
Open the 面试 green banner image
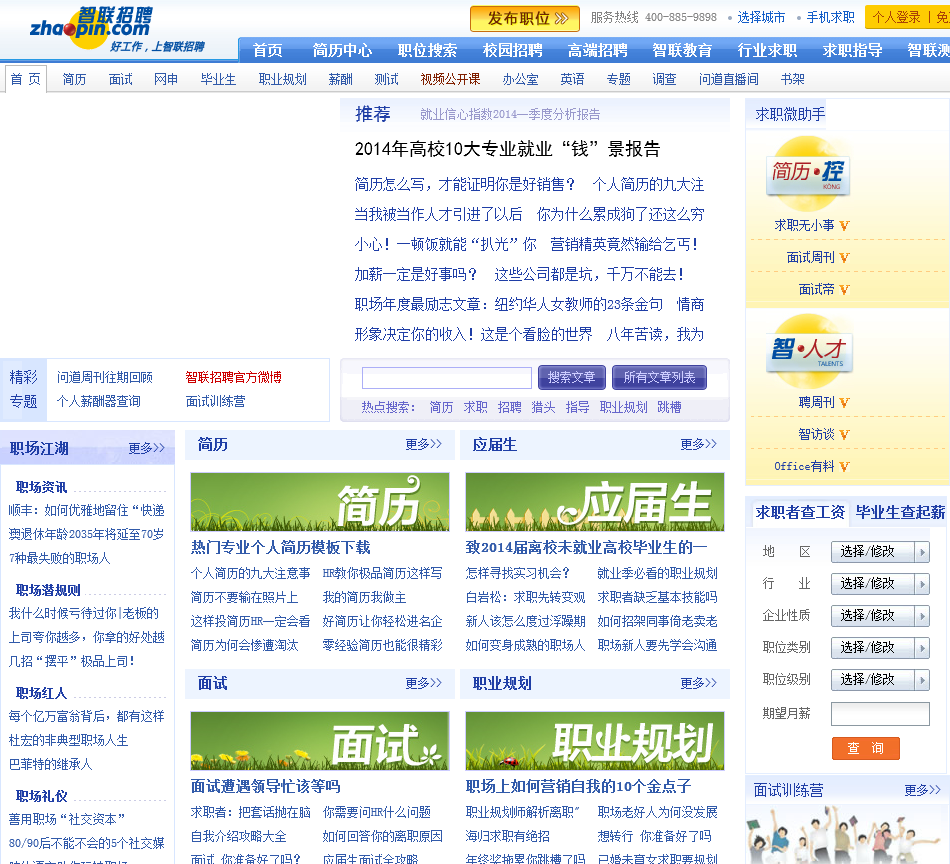[320, 741]
